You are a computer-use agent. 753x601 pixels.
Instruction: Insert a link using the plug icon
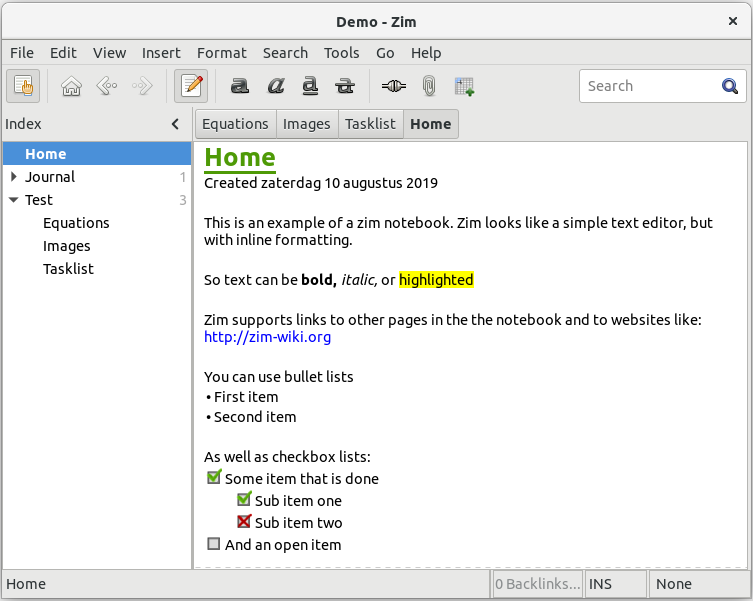coord(394,86)
